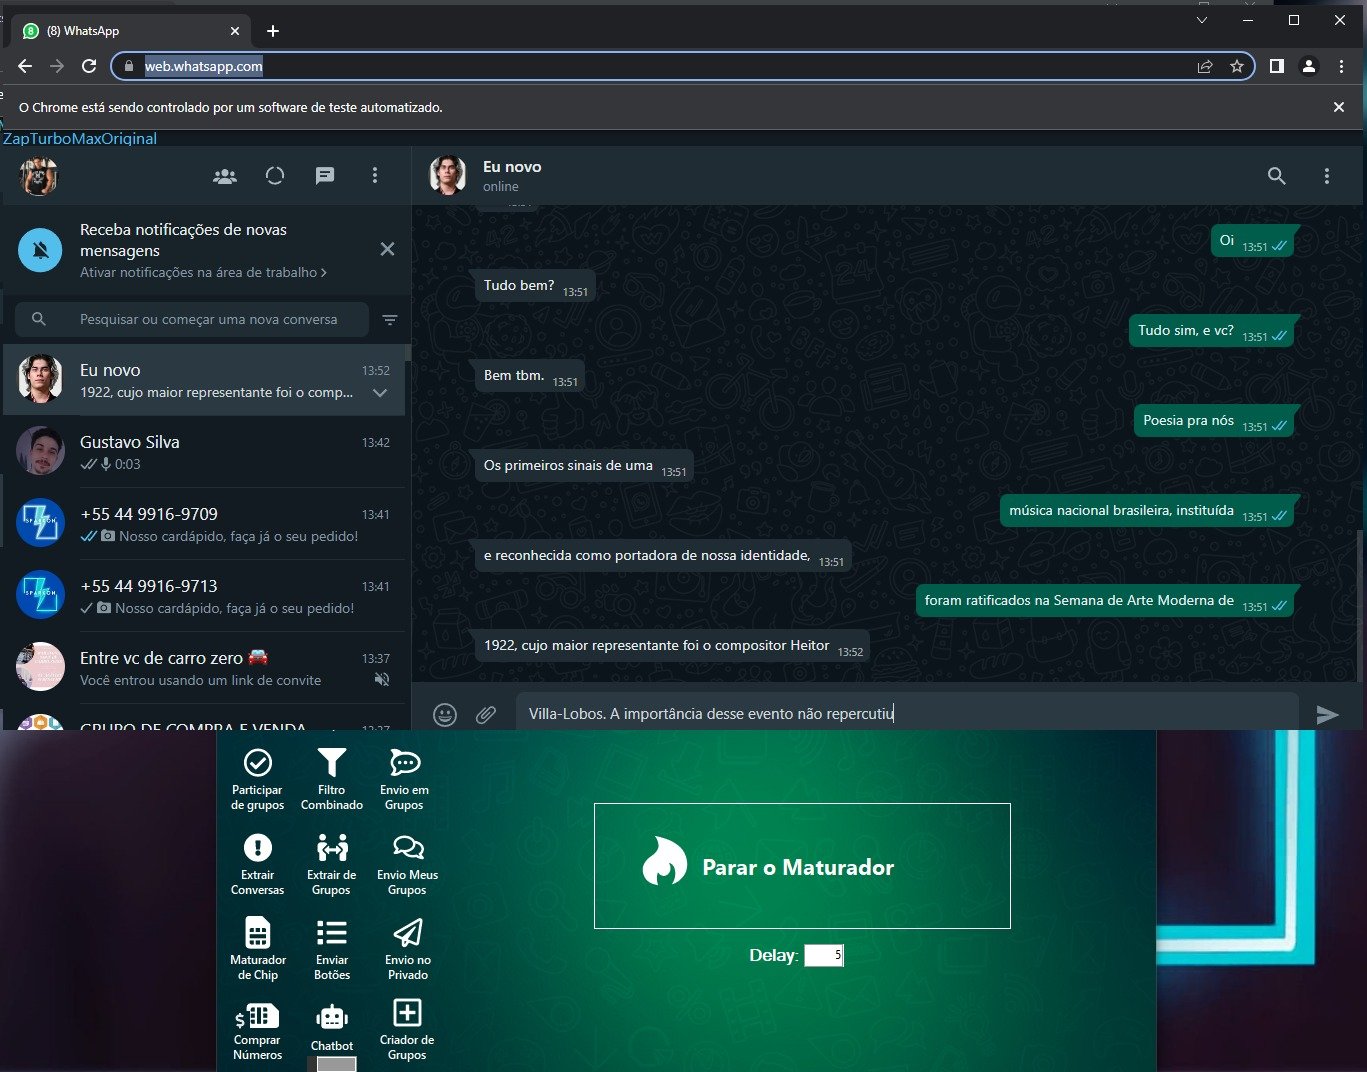The width and height of the screenshot is (1367, 1072).
Task: Toggle the unread chats filter icon
Action: (390, 320)
